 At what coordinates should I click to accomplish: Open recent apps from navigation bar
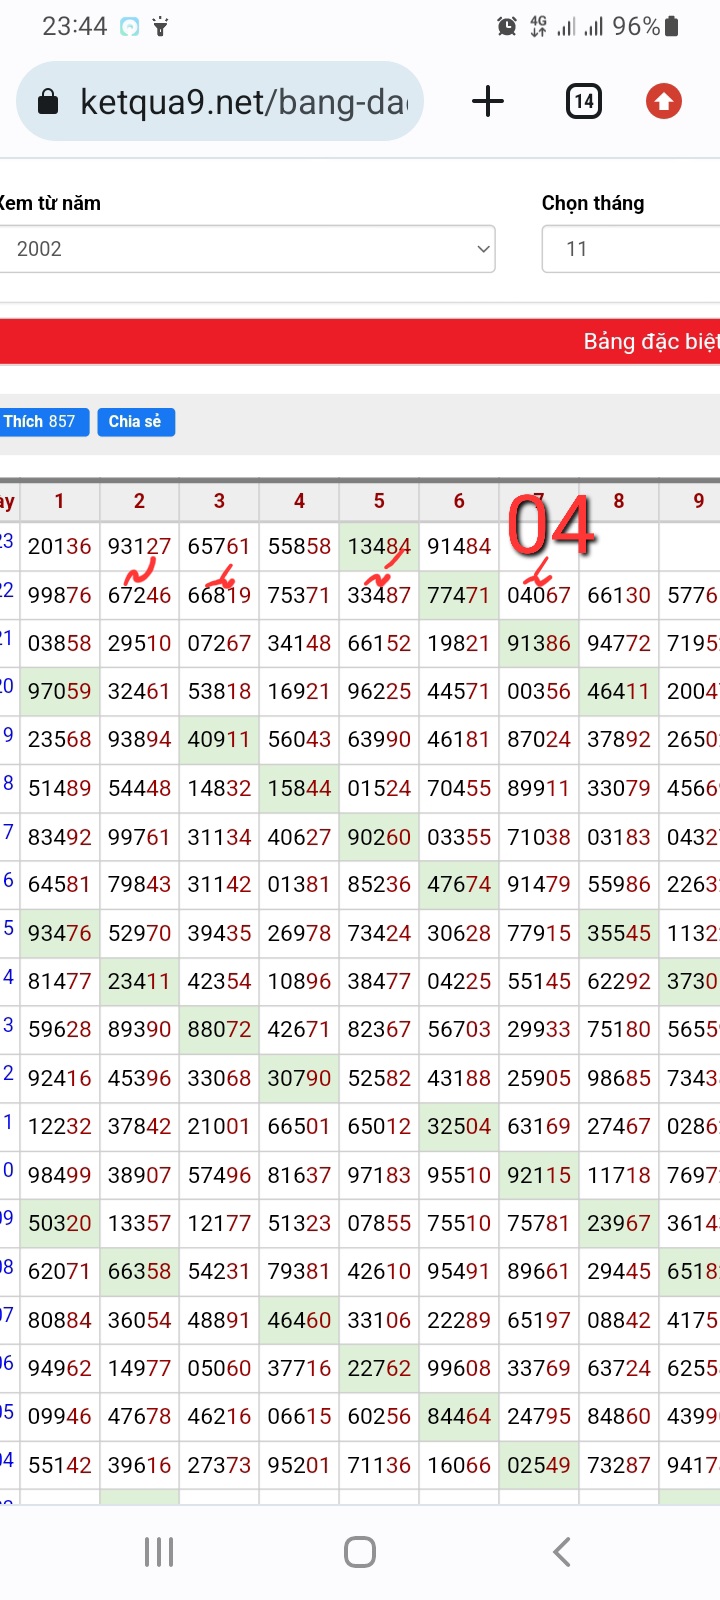tap(159, 1552)
